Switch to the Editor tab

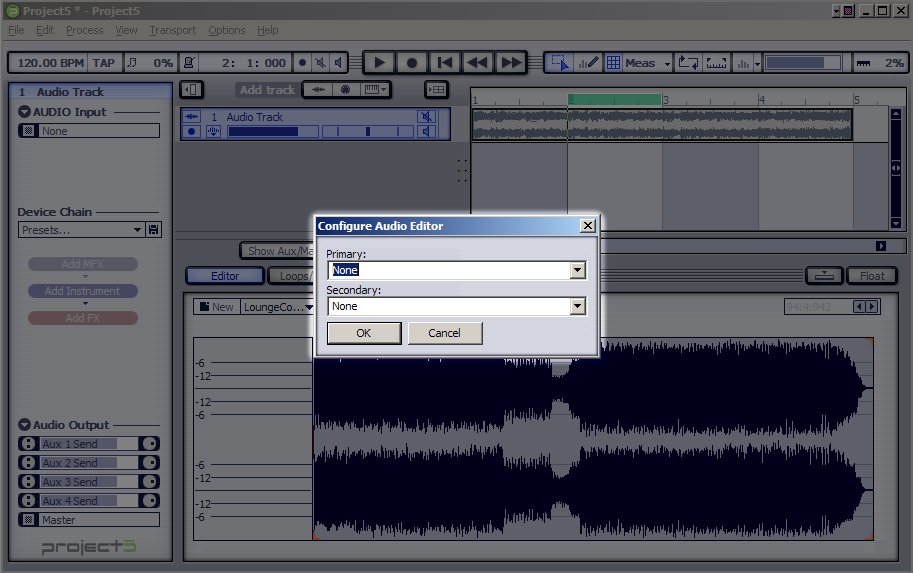(x=225, y=276)
